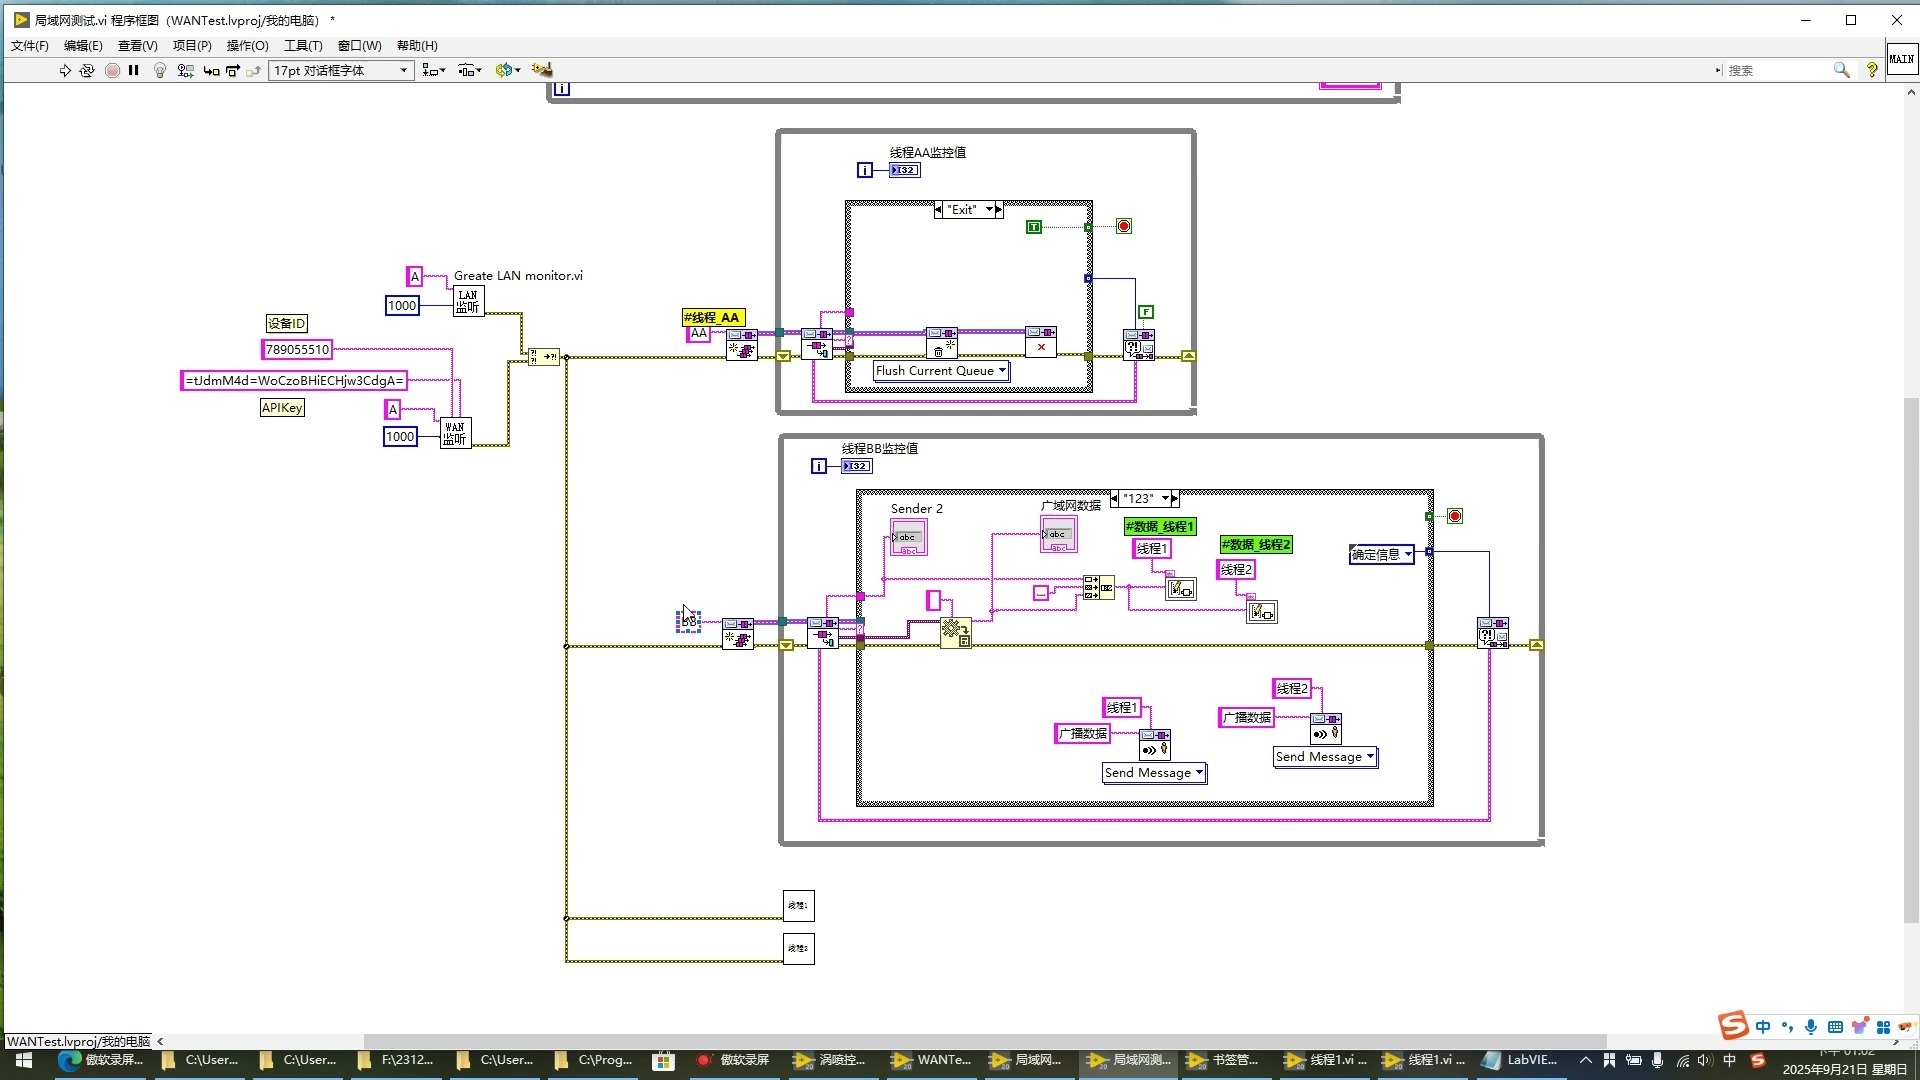Toggle the True boolean constant
The width and height of the screenshot is (1920, 1080).
(x=1034, y=227)
